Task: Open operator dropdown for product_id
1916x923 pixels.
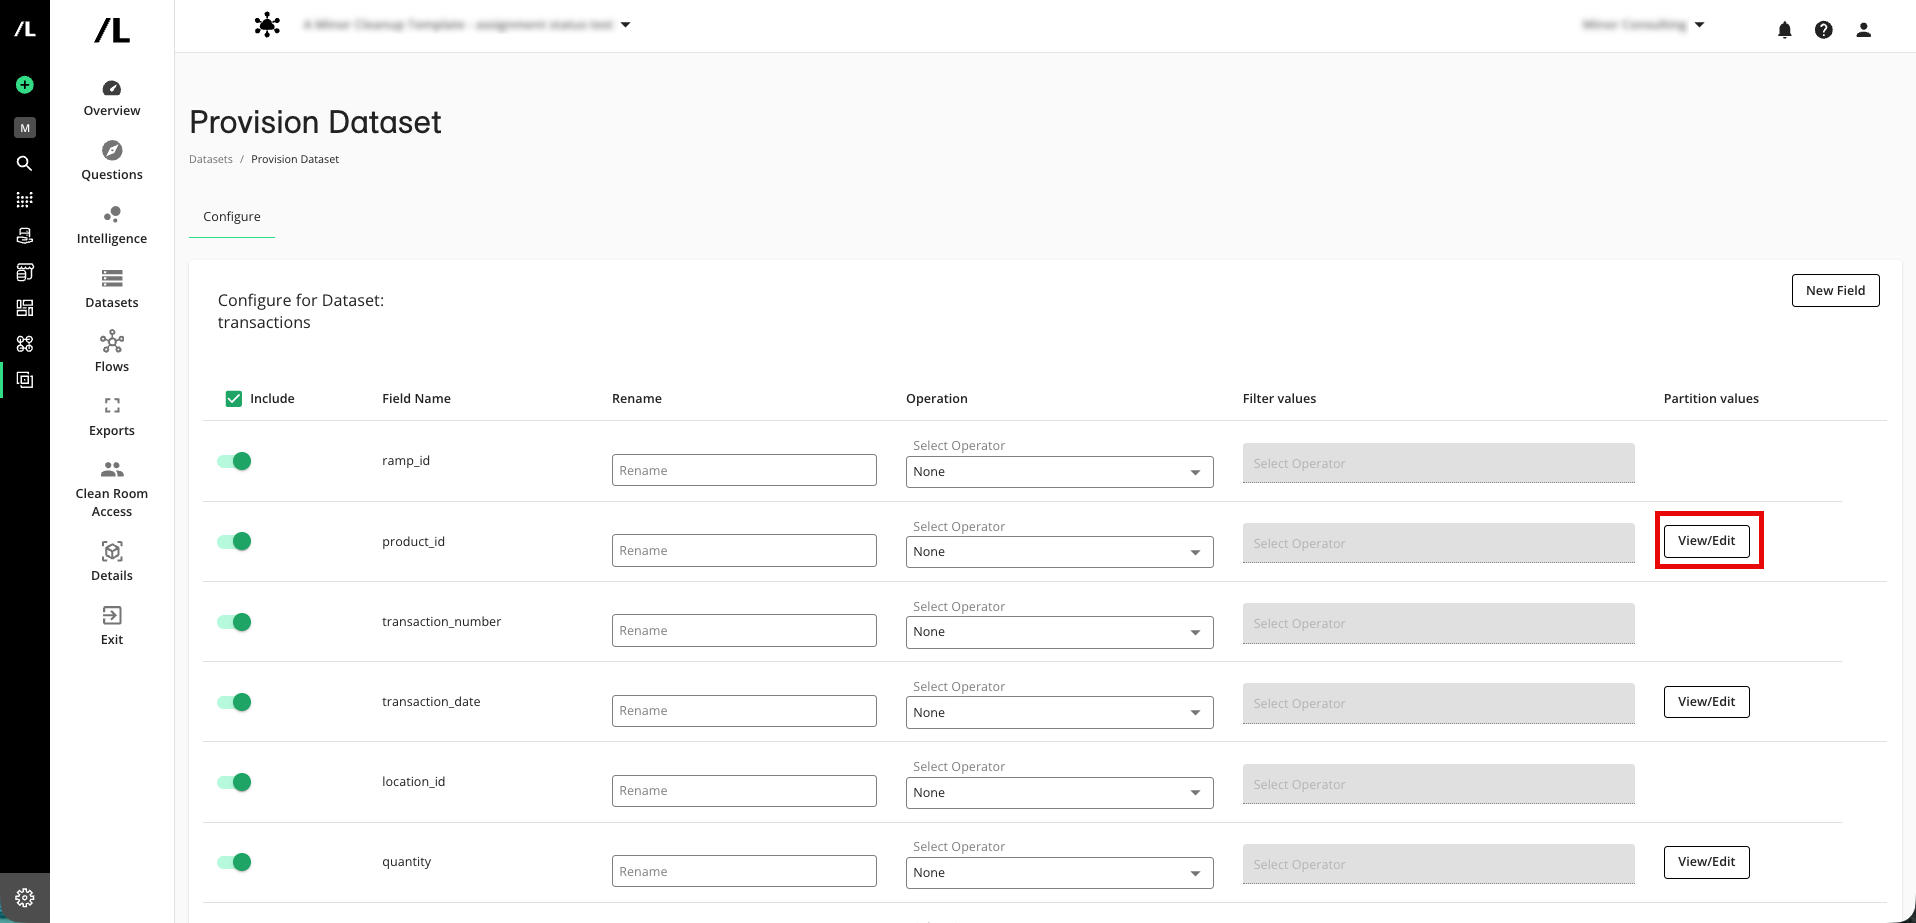Action: coord(1059,552)
